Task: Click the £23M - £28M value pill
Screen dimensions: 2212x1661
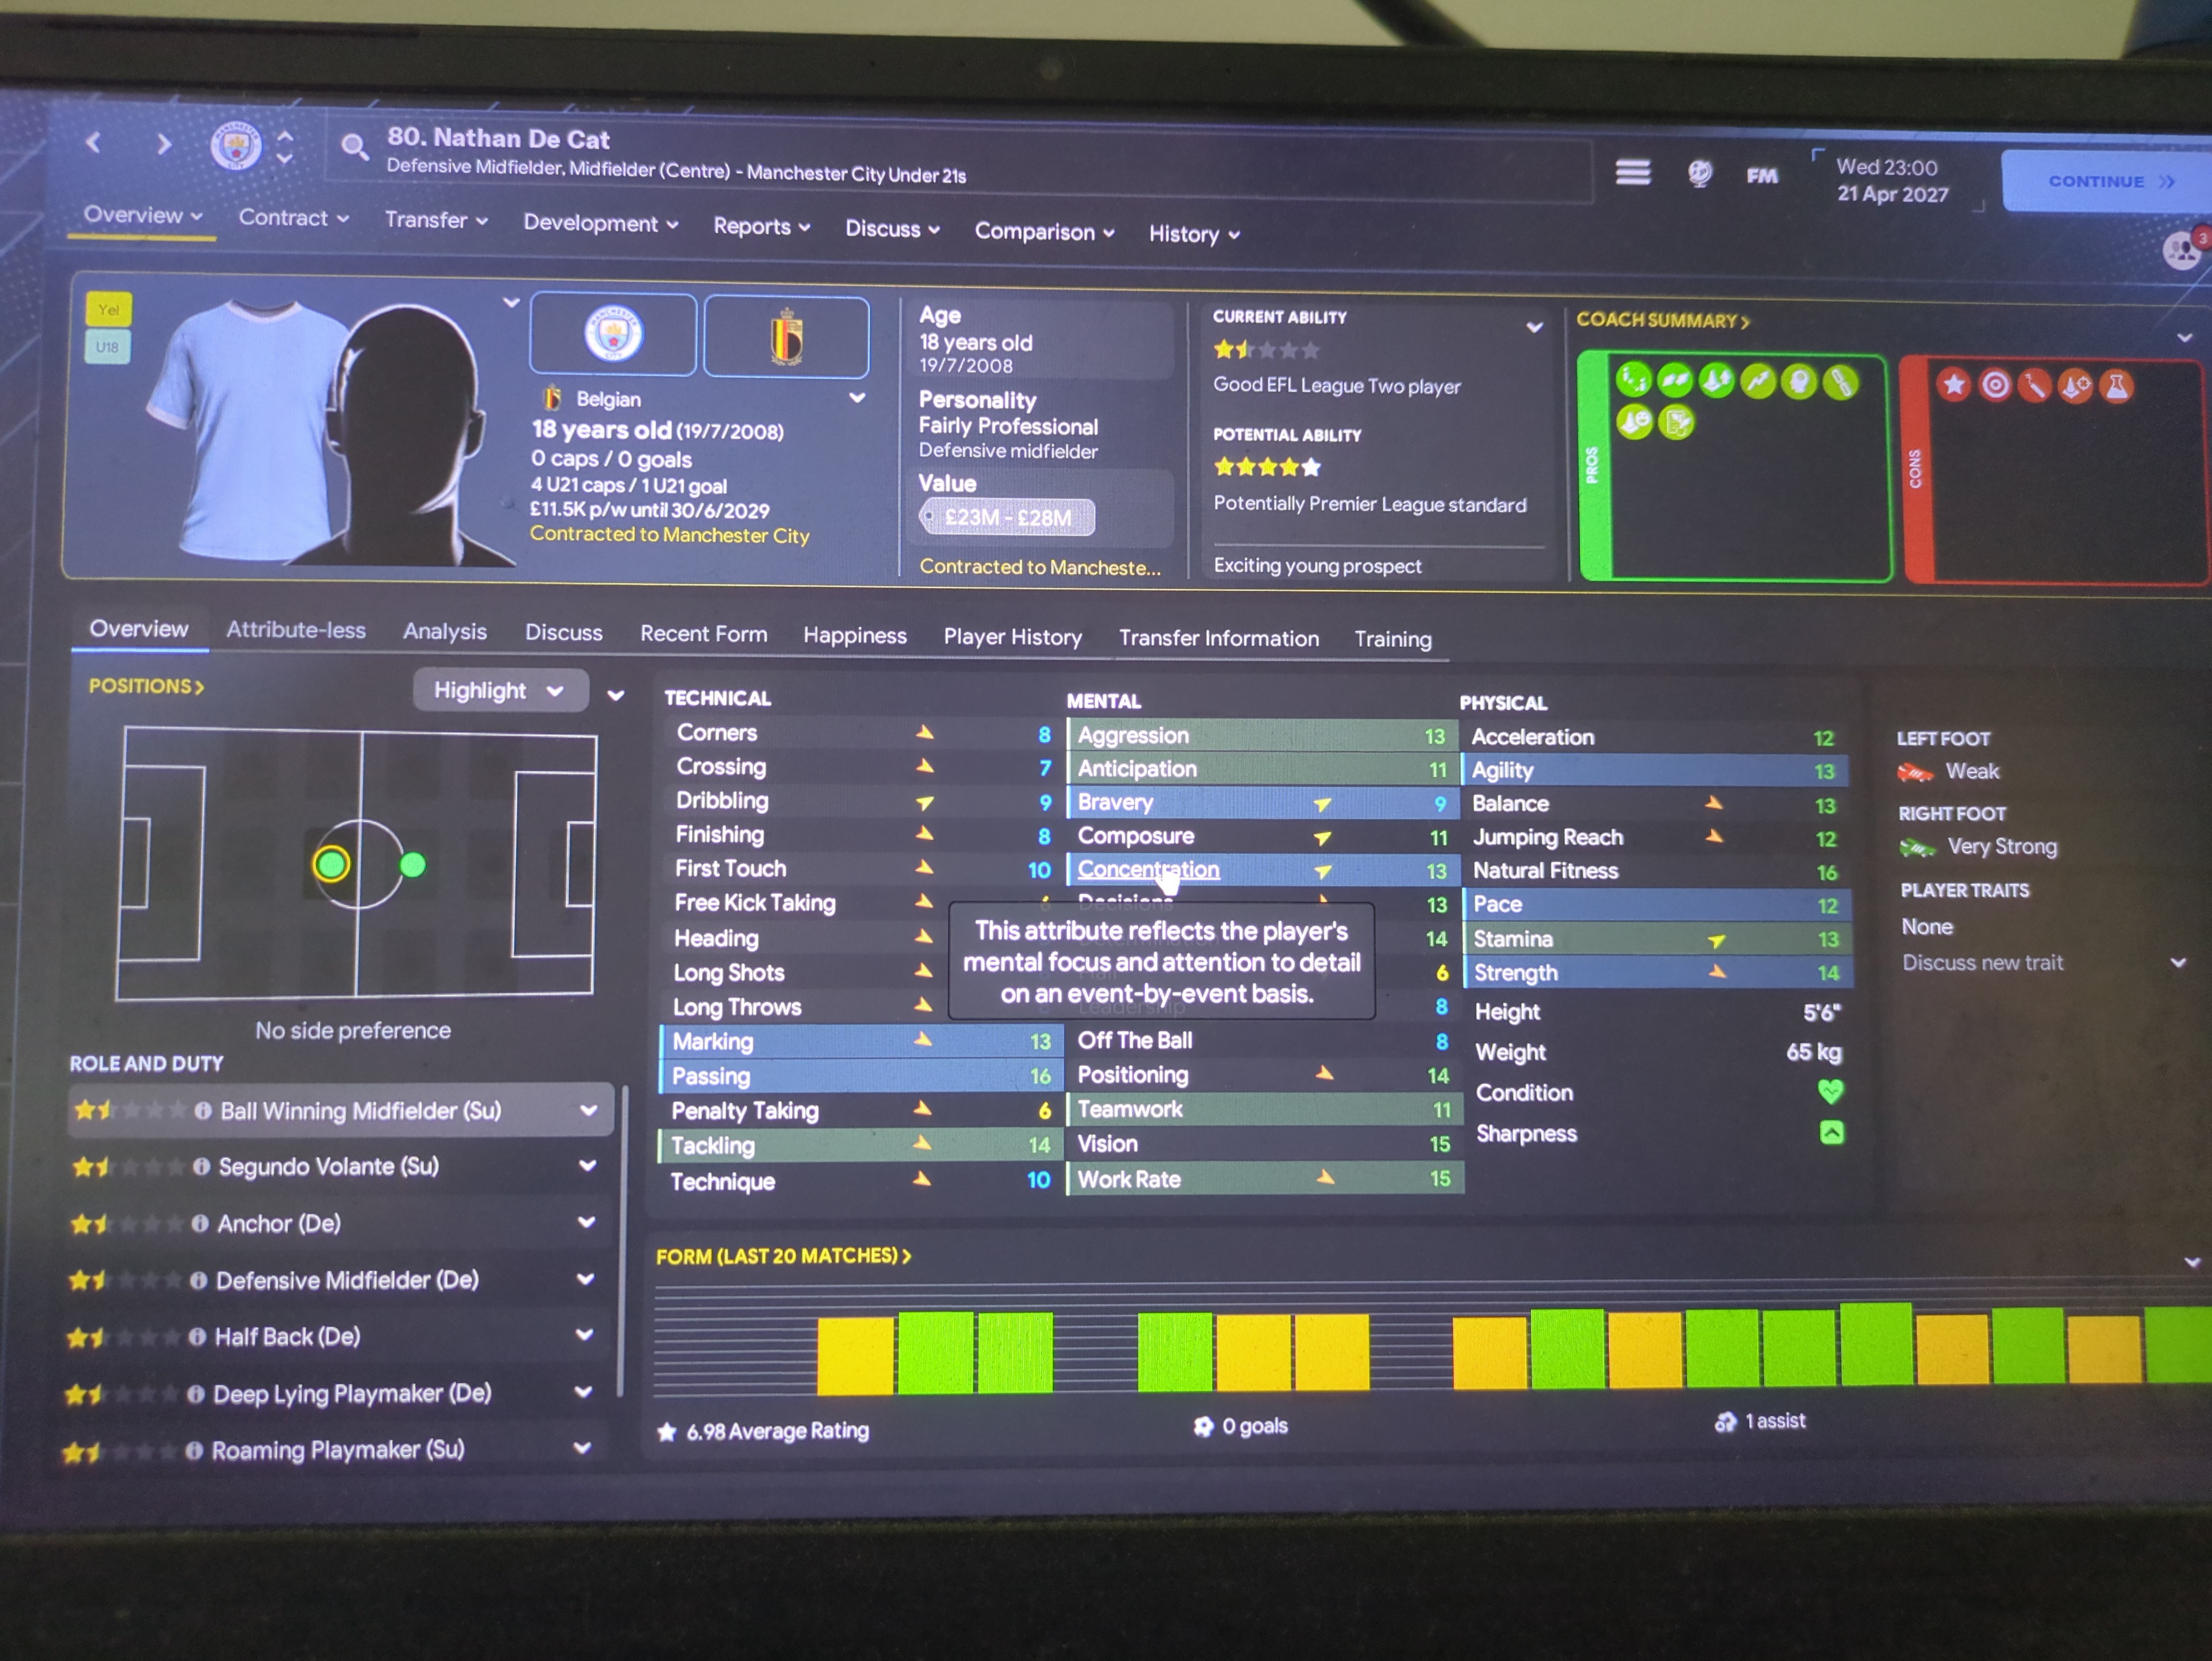Action: [x=1007, y=518]
